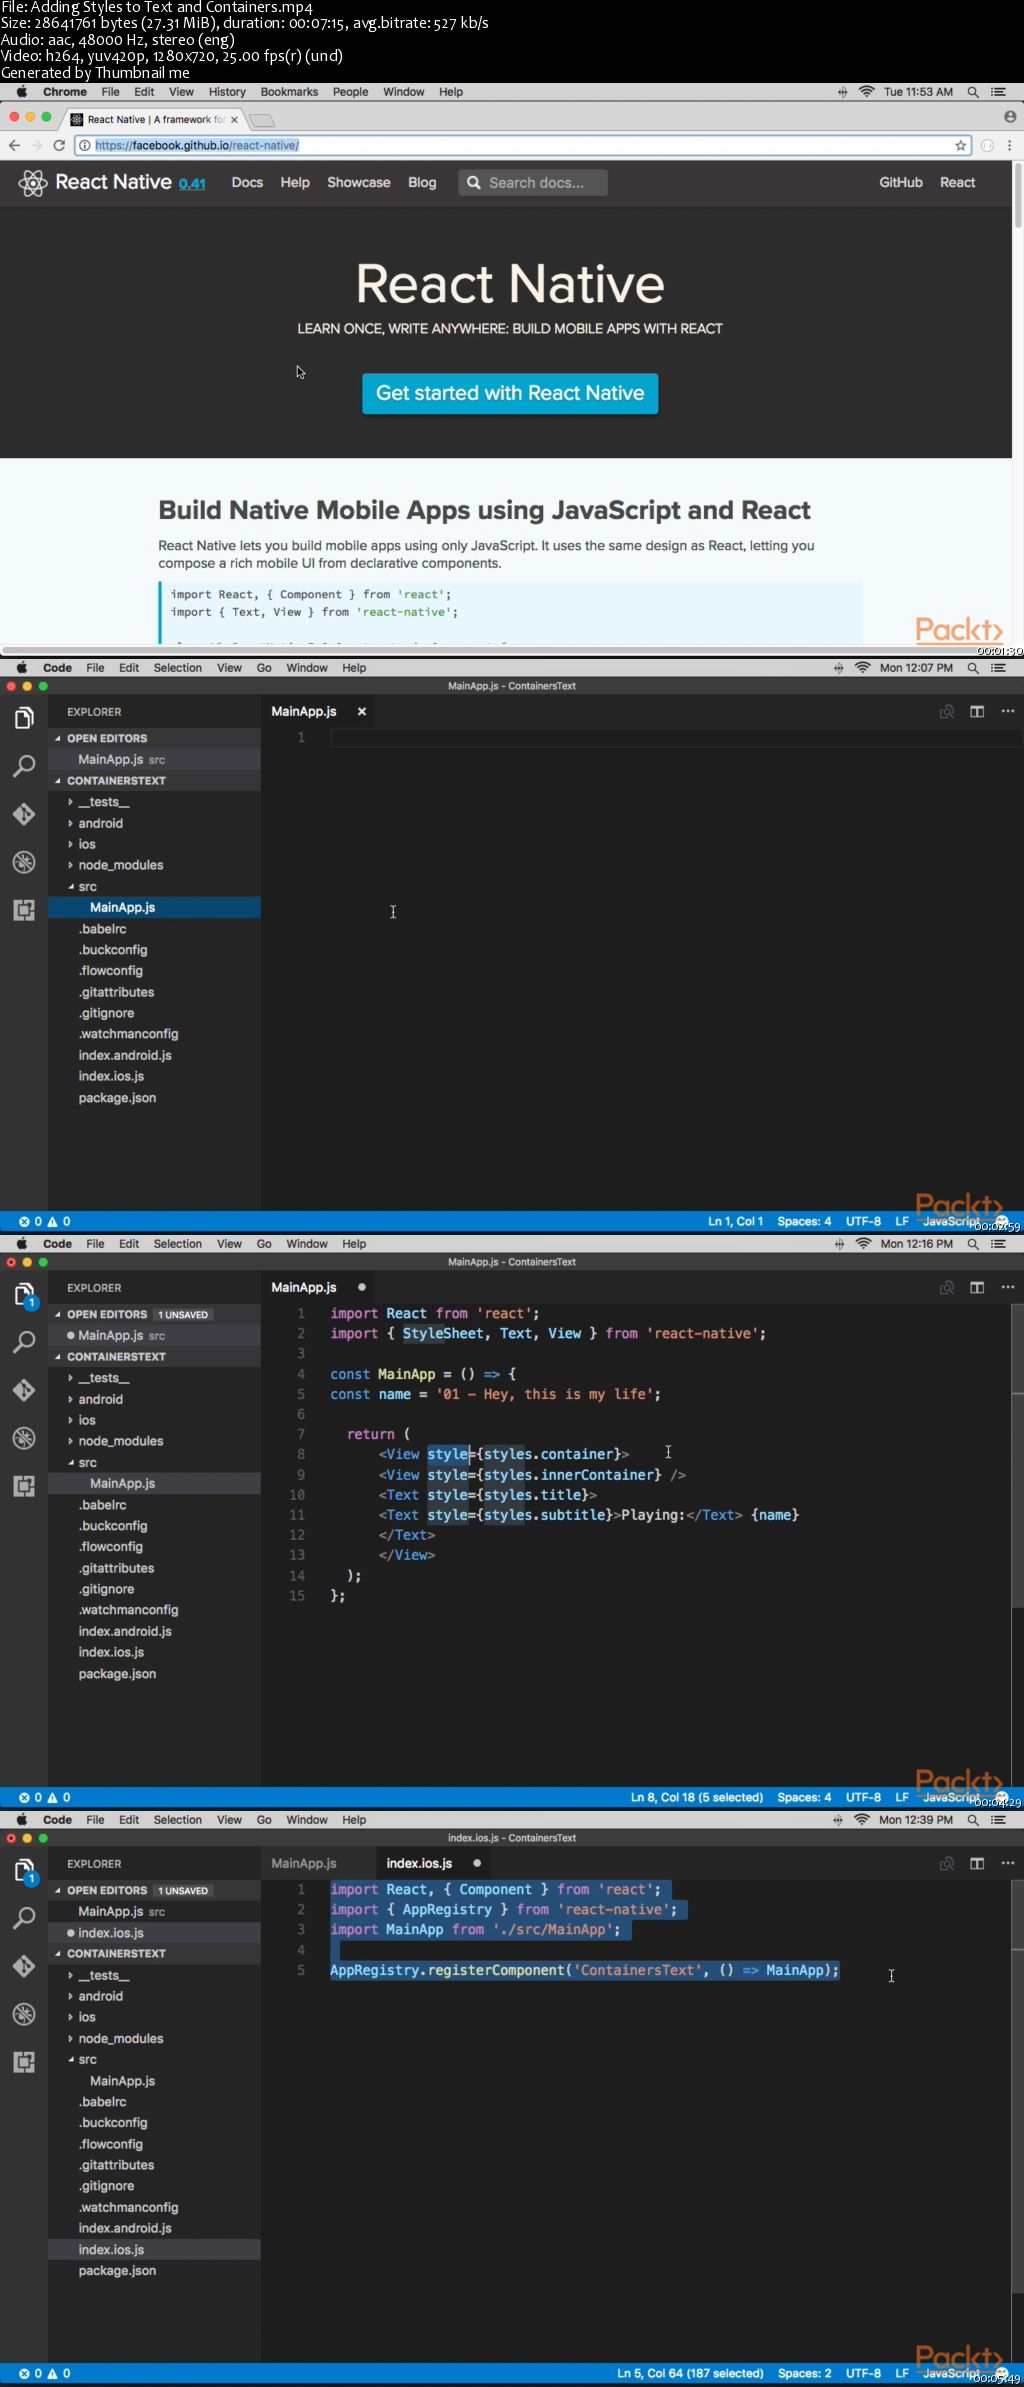
Task: Close the MainApp.js tab with its X icon
Action: point(362,712)
